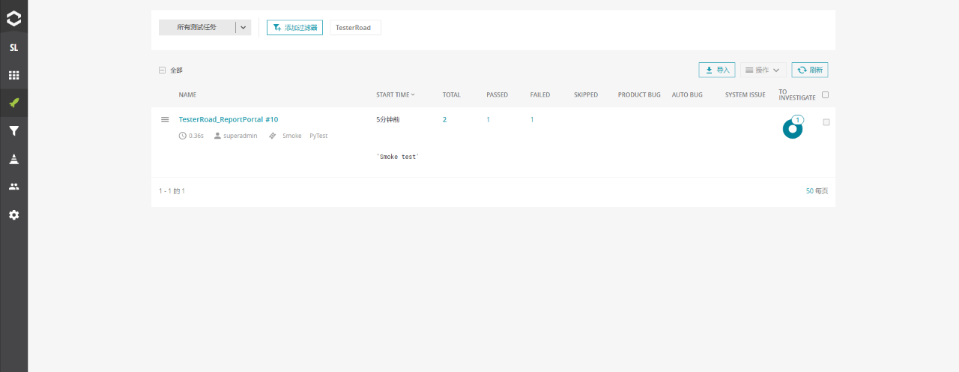Click the AUTO BUG column header
This screenshot has height=372, width=959.
[x=687, y=95]
